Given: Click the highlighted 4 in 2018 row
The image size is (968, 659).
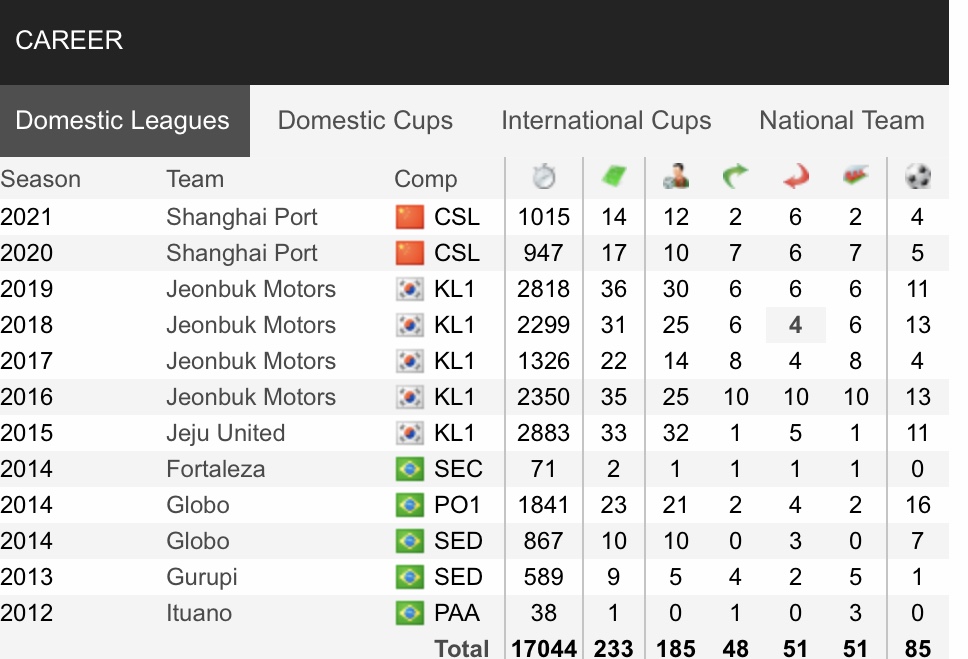Looking at the screenshot, I should (x=796, y=325).
